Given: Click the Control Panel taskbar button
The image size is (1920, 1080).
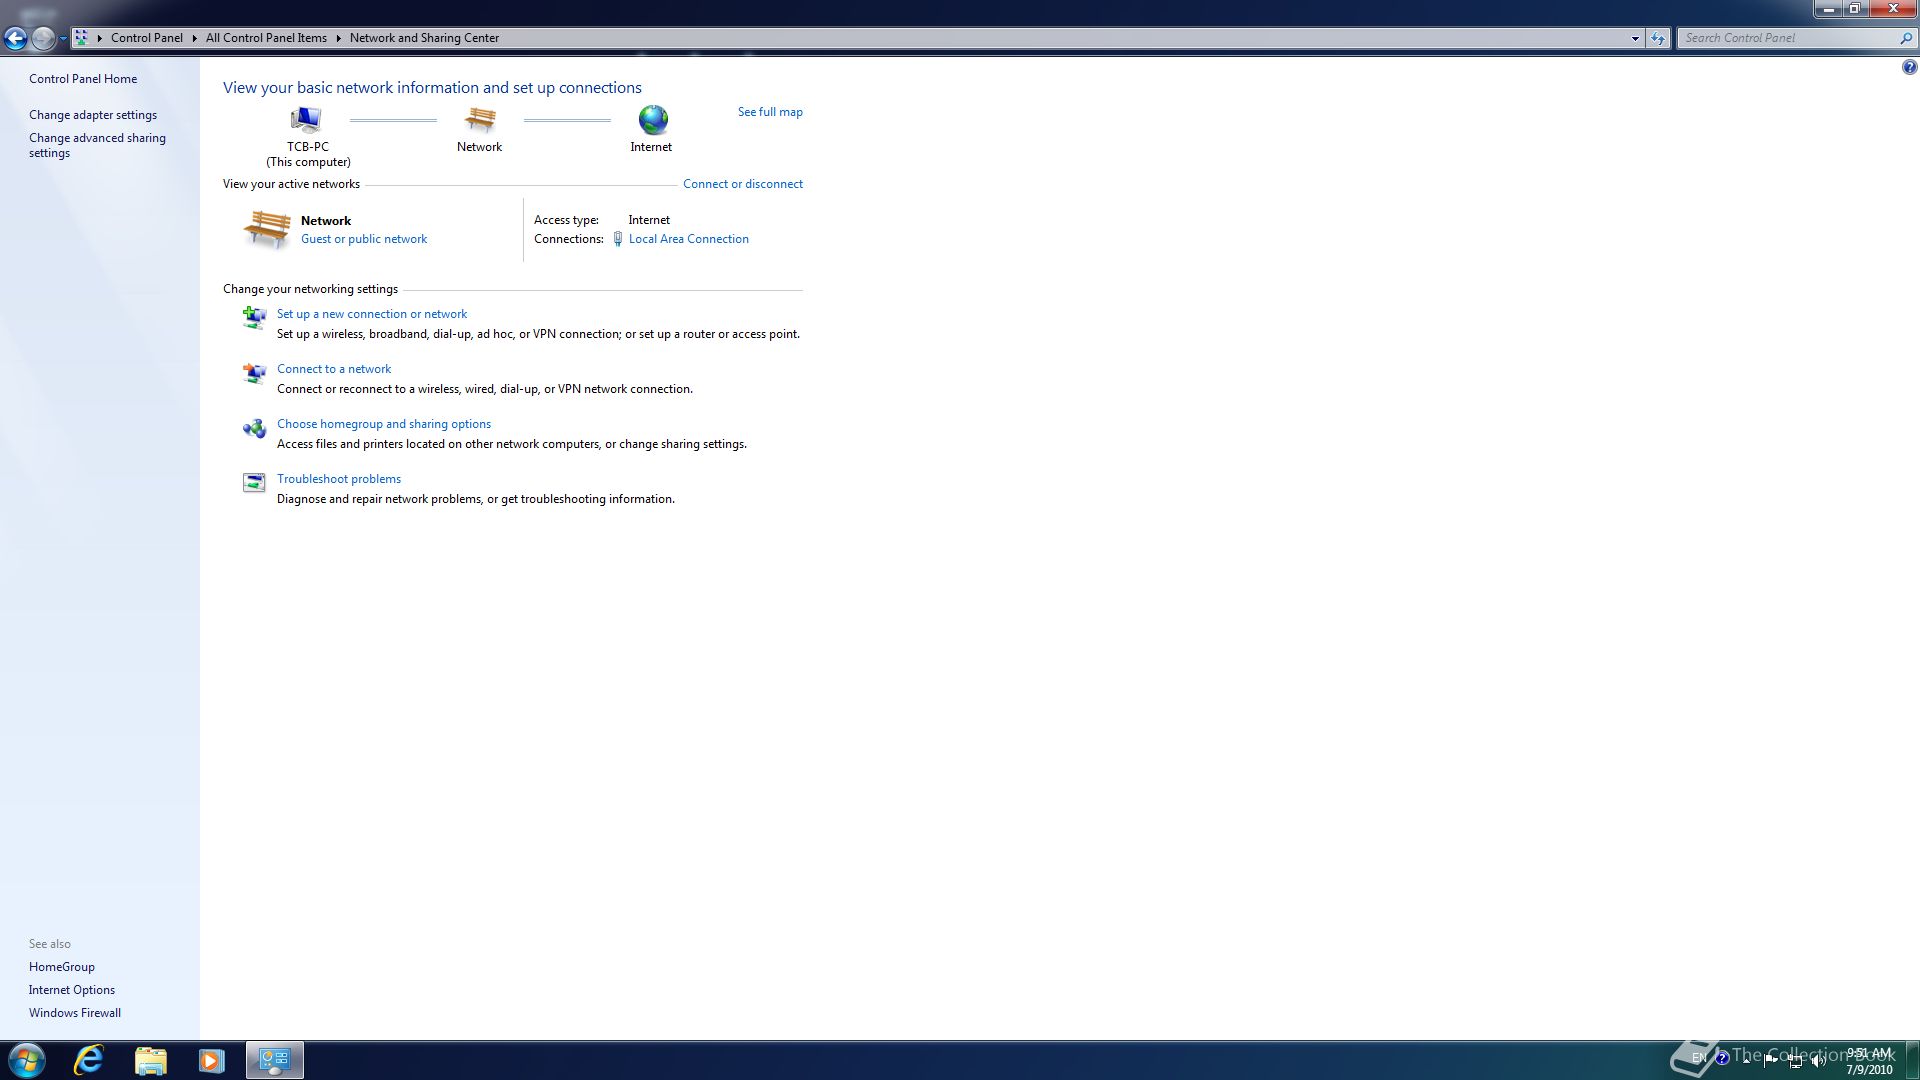Looking at the screenshot, I should pos(275,1060).
